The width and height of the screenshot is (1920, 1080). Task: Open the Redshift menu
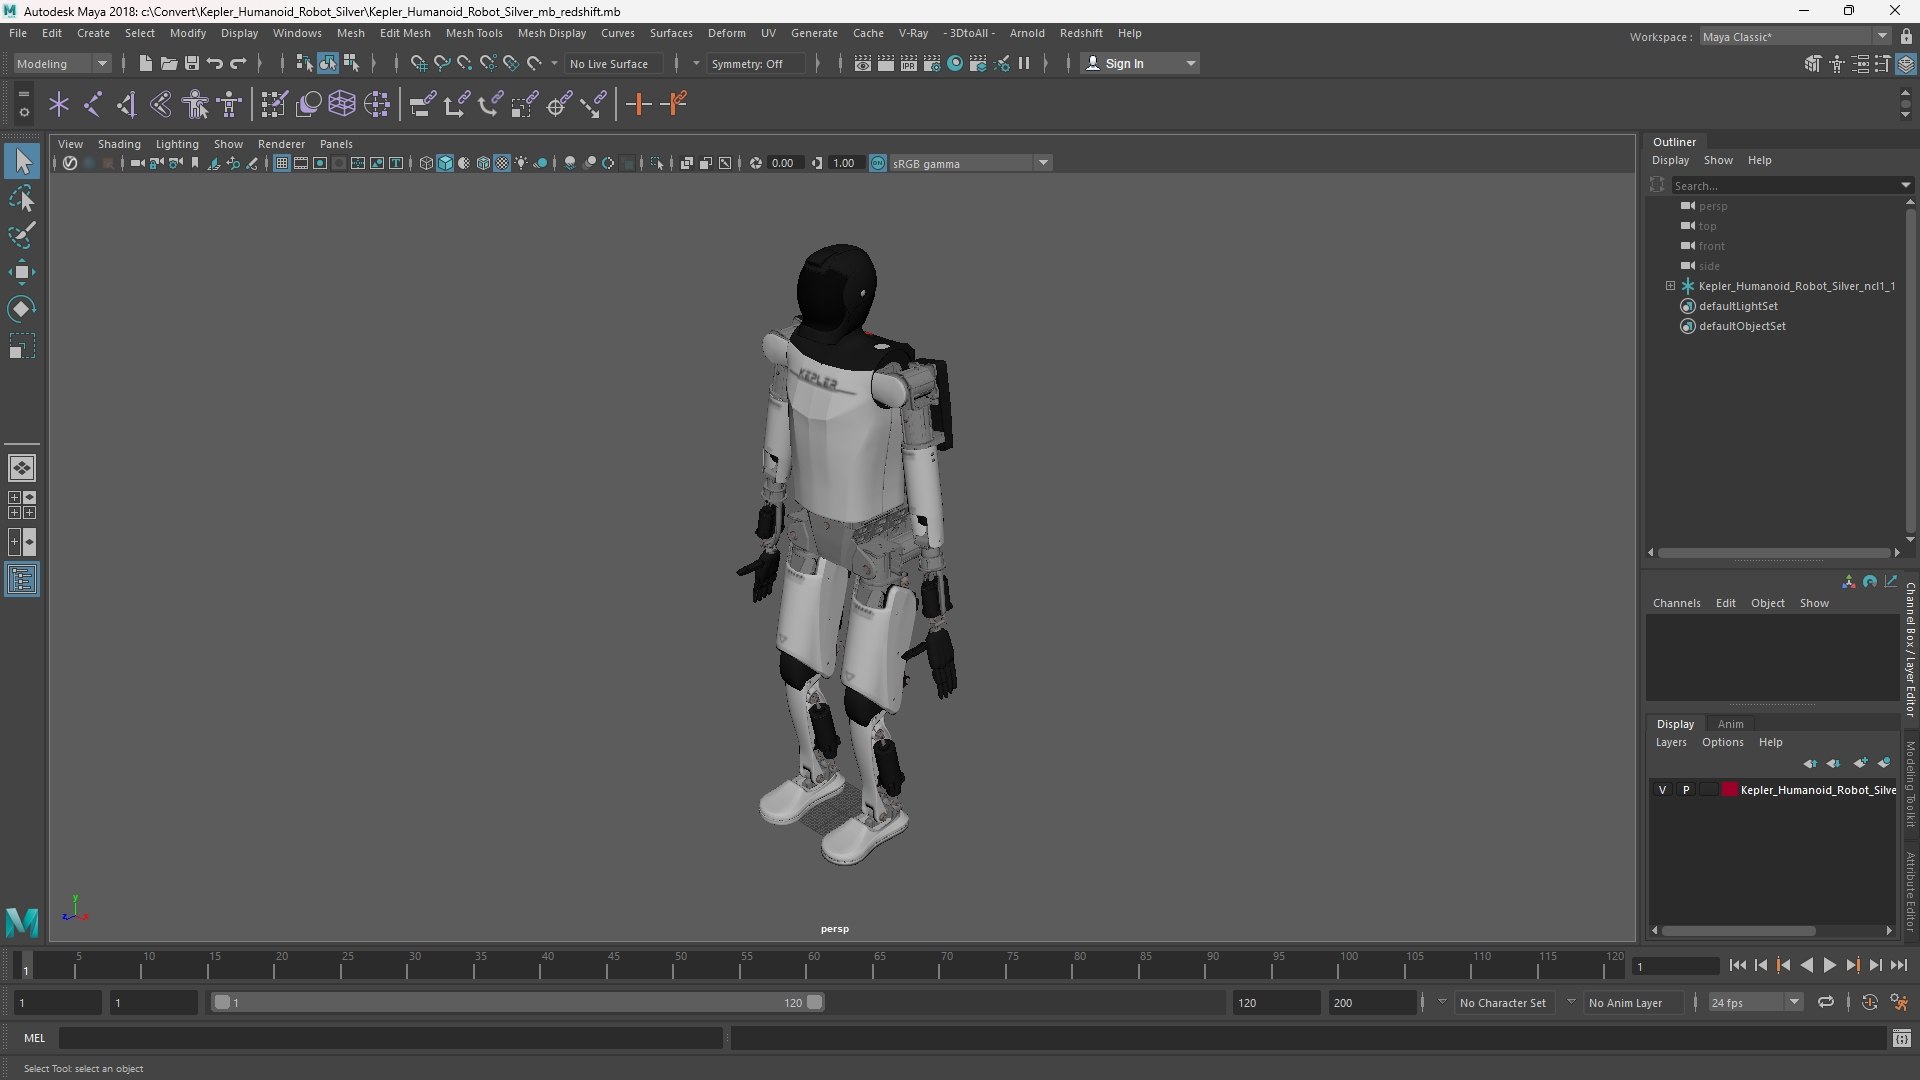tap(1081, 33)
